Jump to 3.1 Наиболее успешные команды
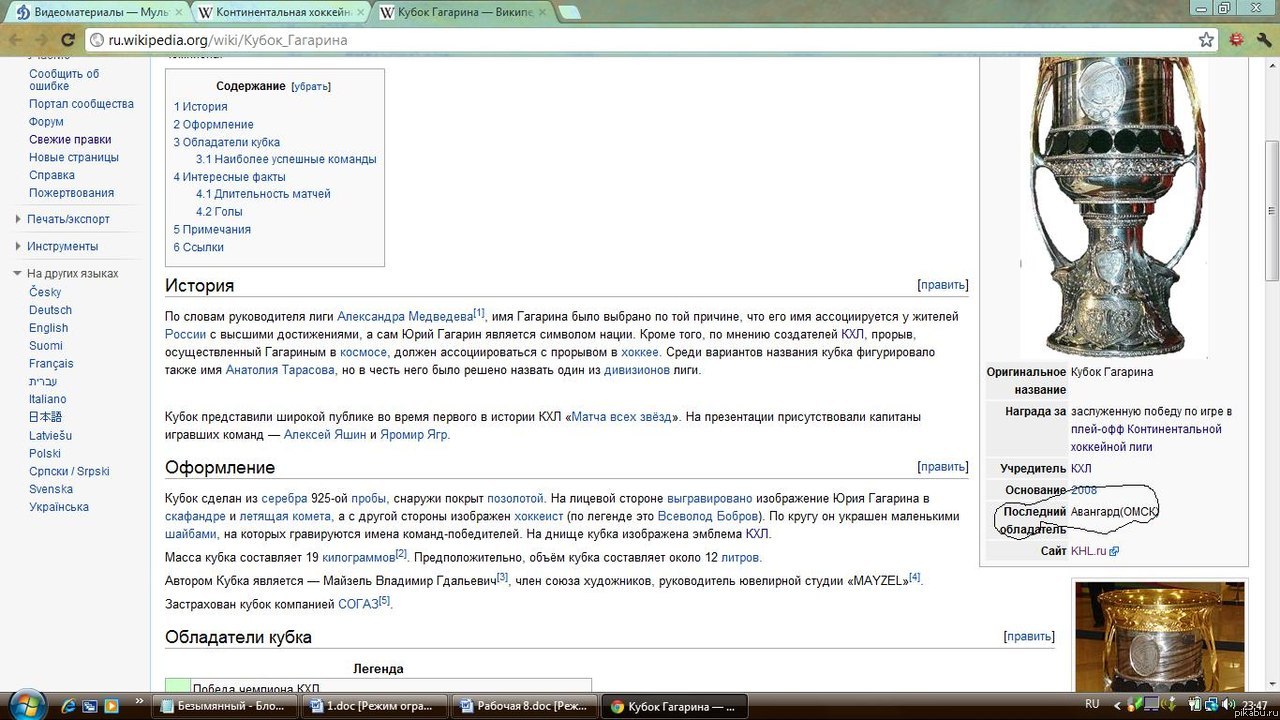 point(286,159)
